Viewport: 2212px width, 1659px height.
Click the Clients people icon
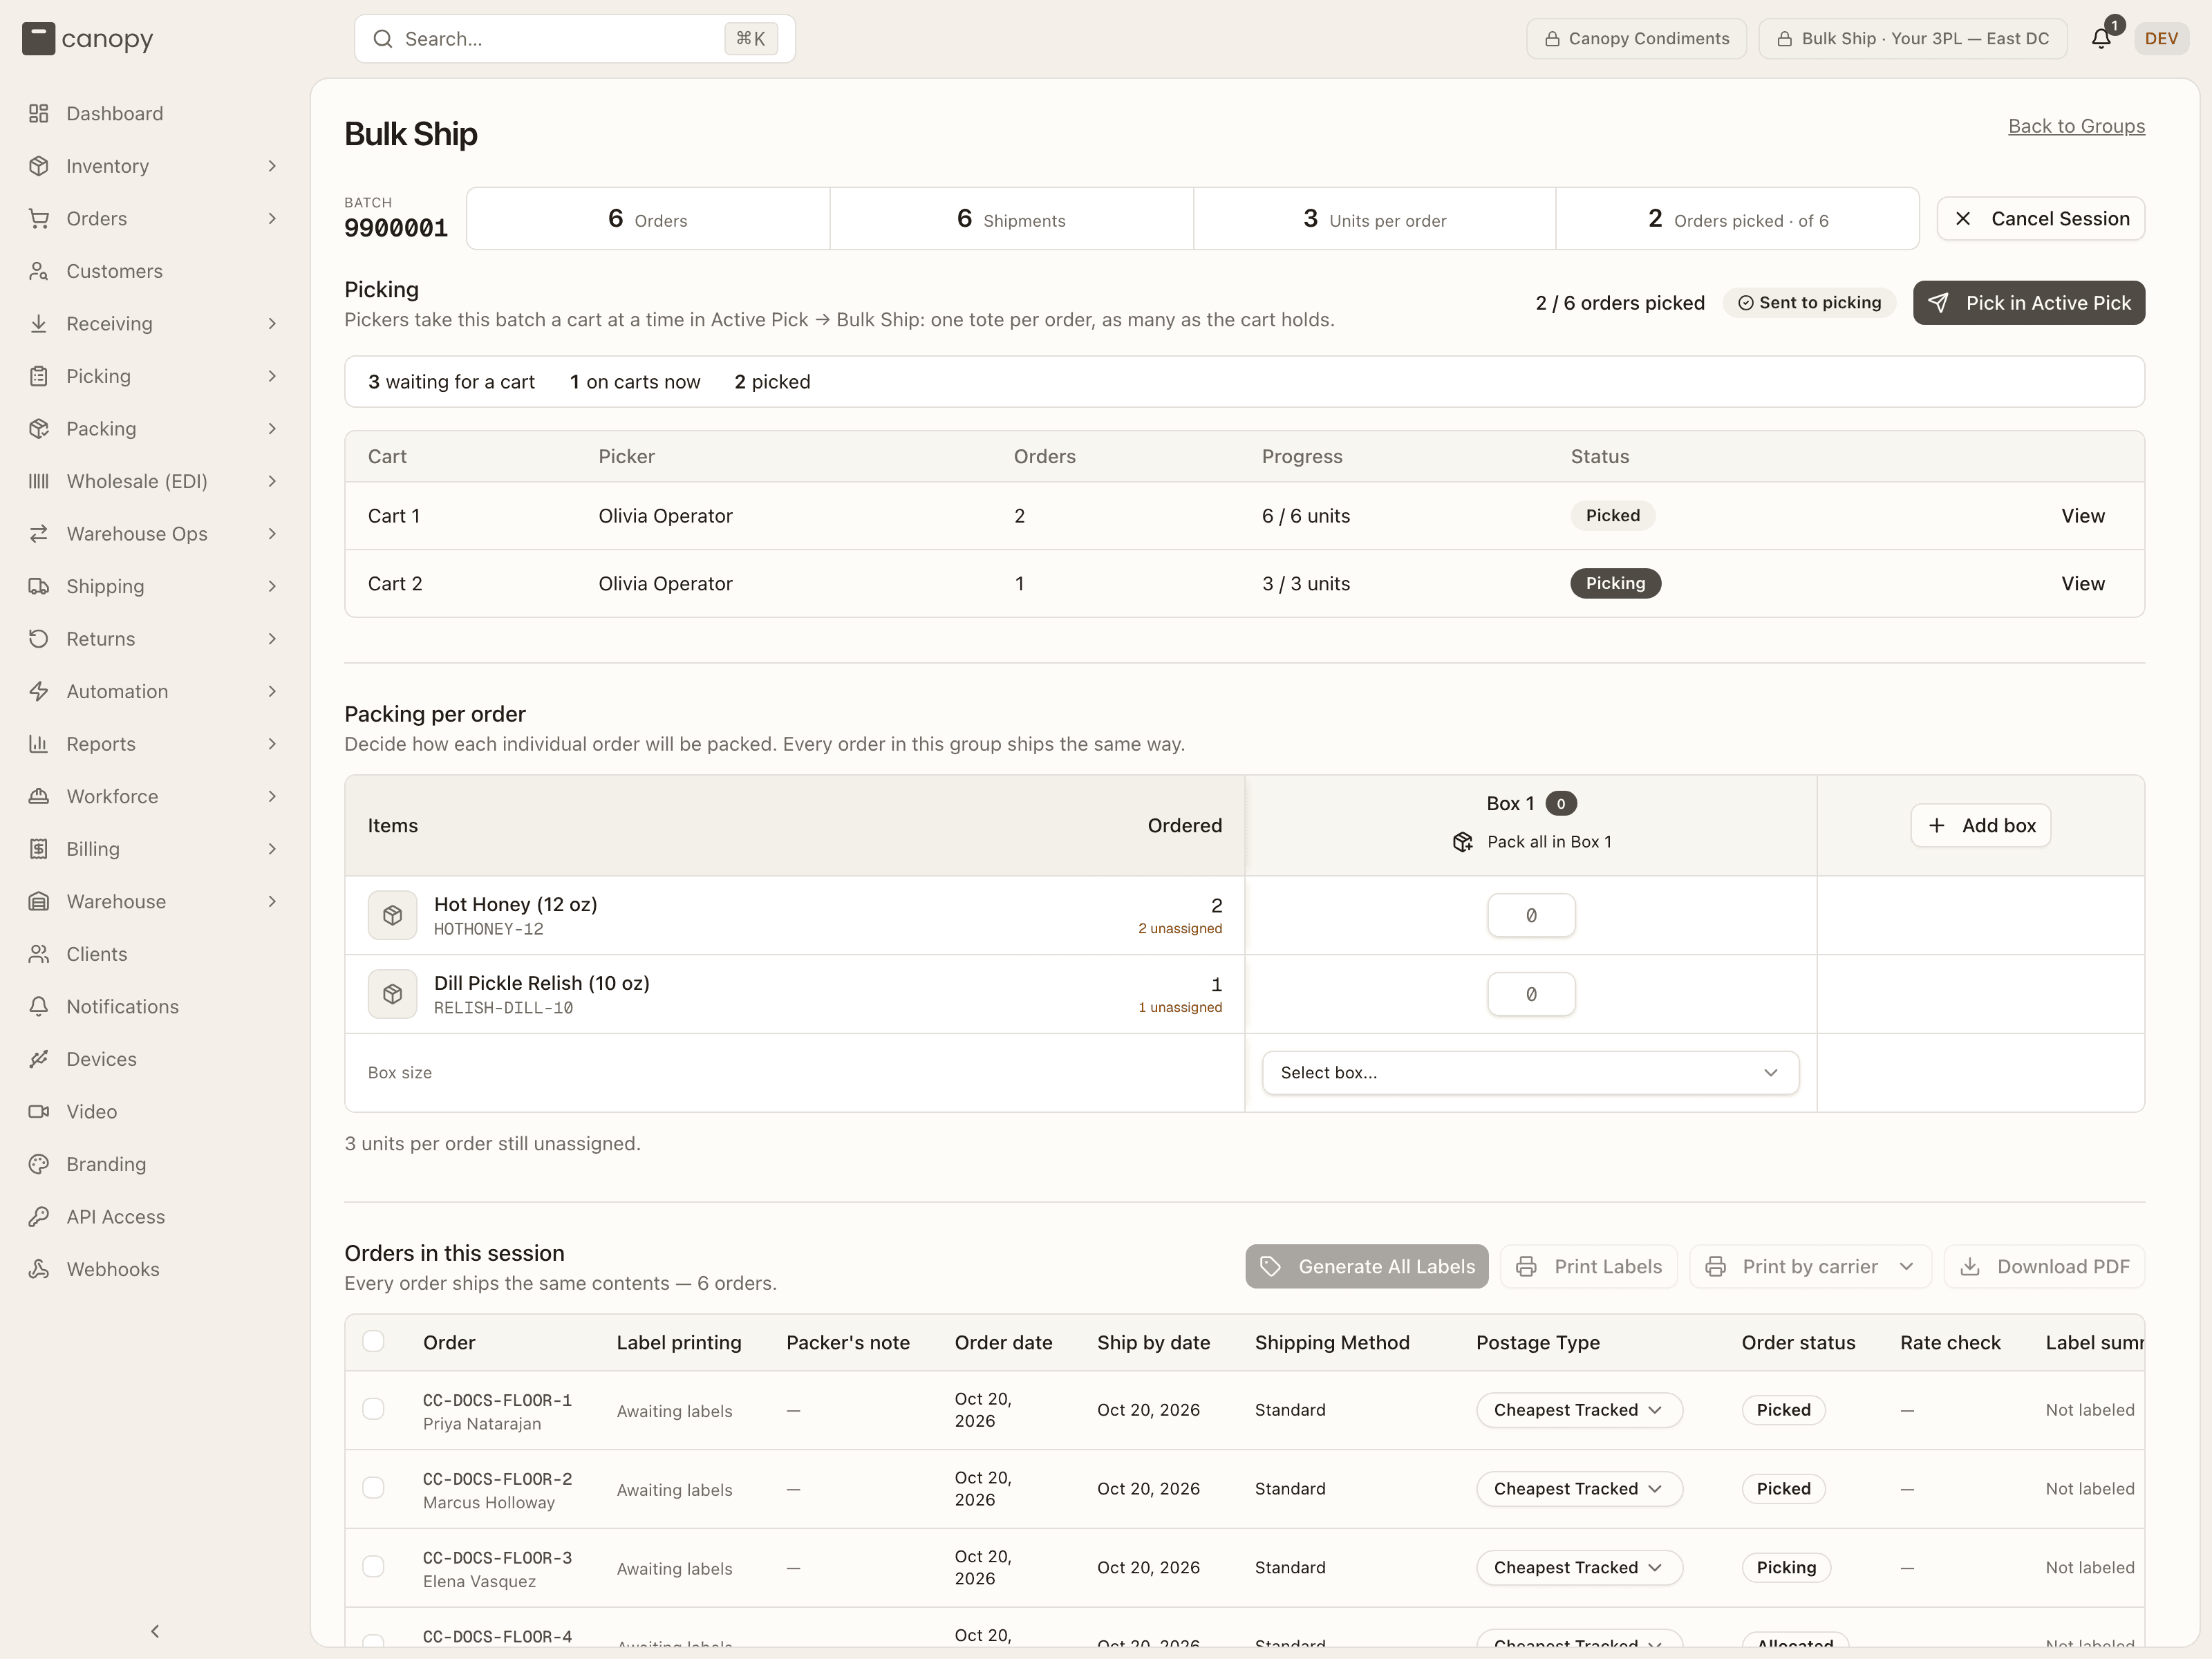click(38, 954)
